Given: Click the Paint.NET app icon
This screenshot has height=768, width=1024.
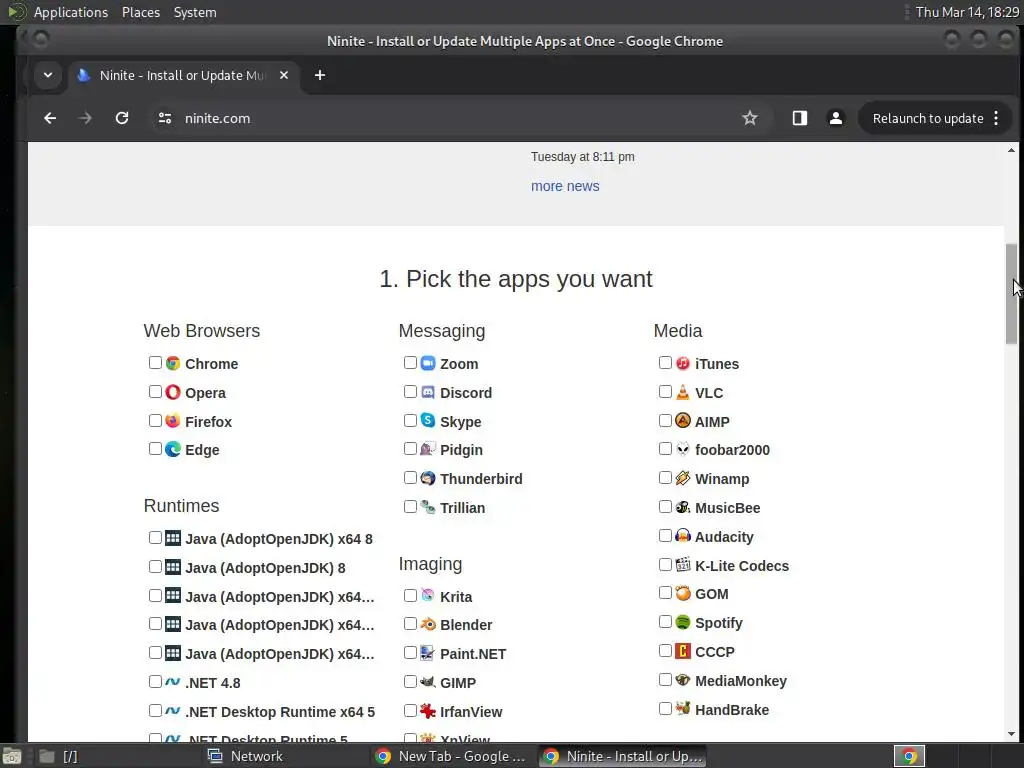Looking at the screenshot, I should [x=428, y=653].
